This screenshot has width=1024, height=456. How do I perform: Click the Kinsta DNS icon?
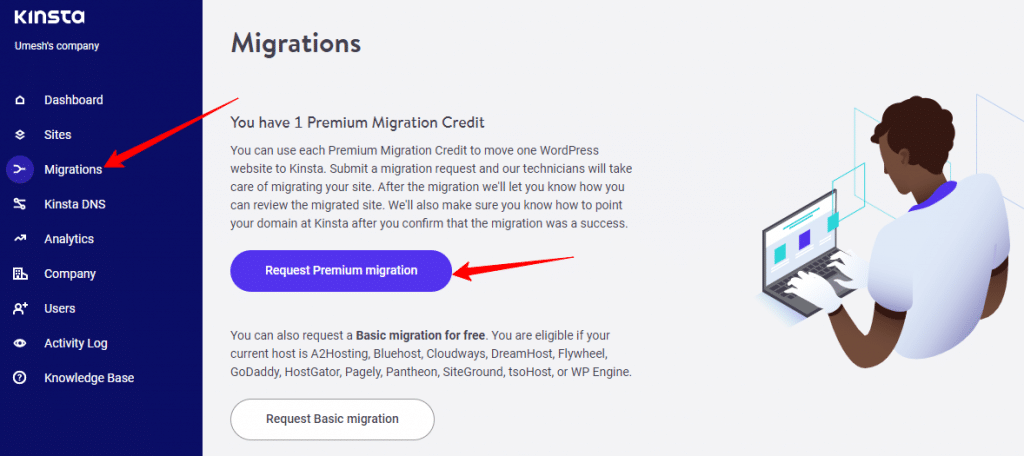click(x=20, y=204)
